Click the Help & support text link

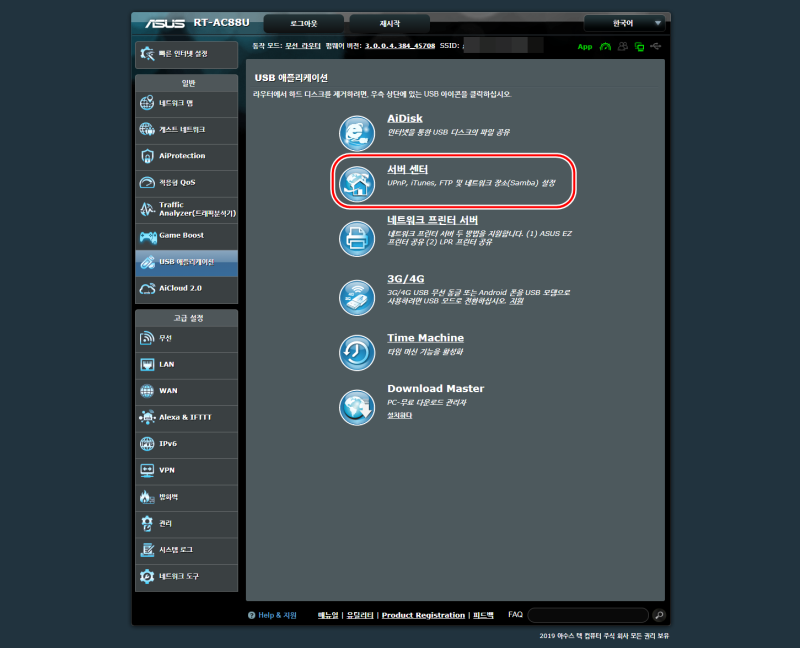pos(277,615)
